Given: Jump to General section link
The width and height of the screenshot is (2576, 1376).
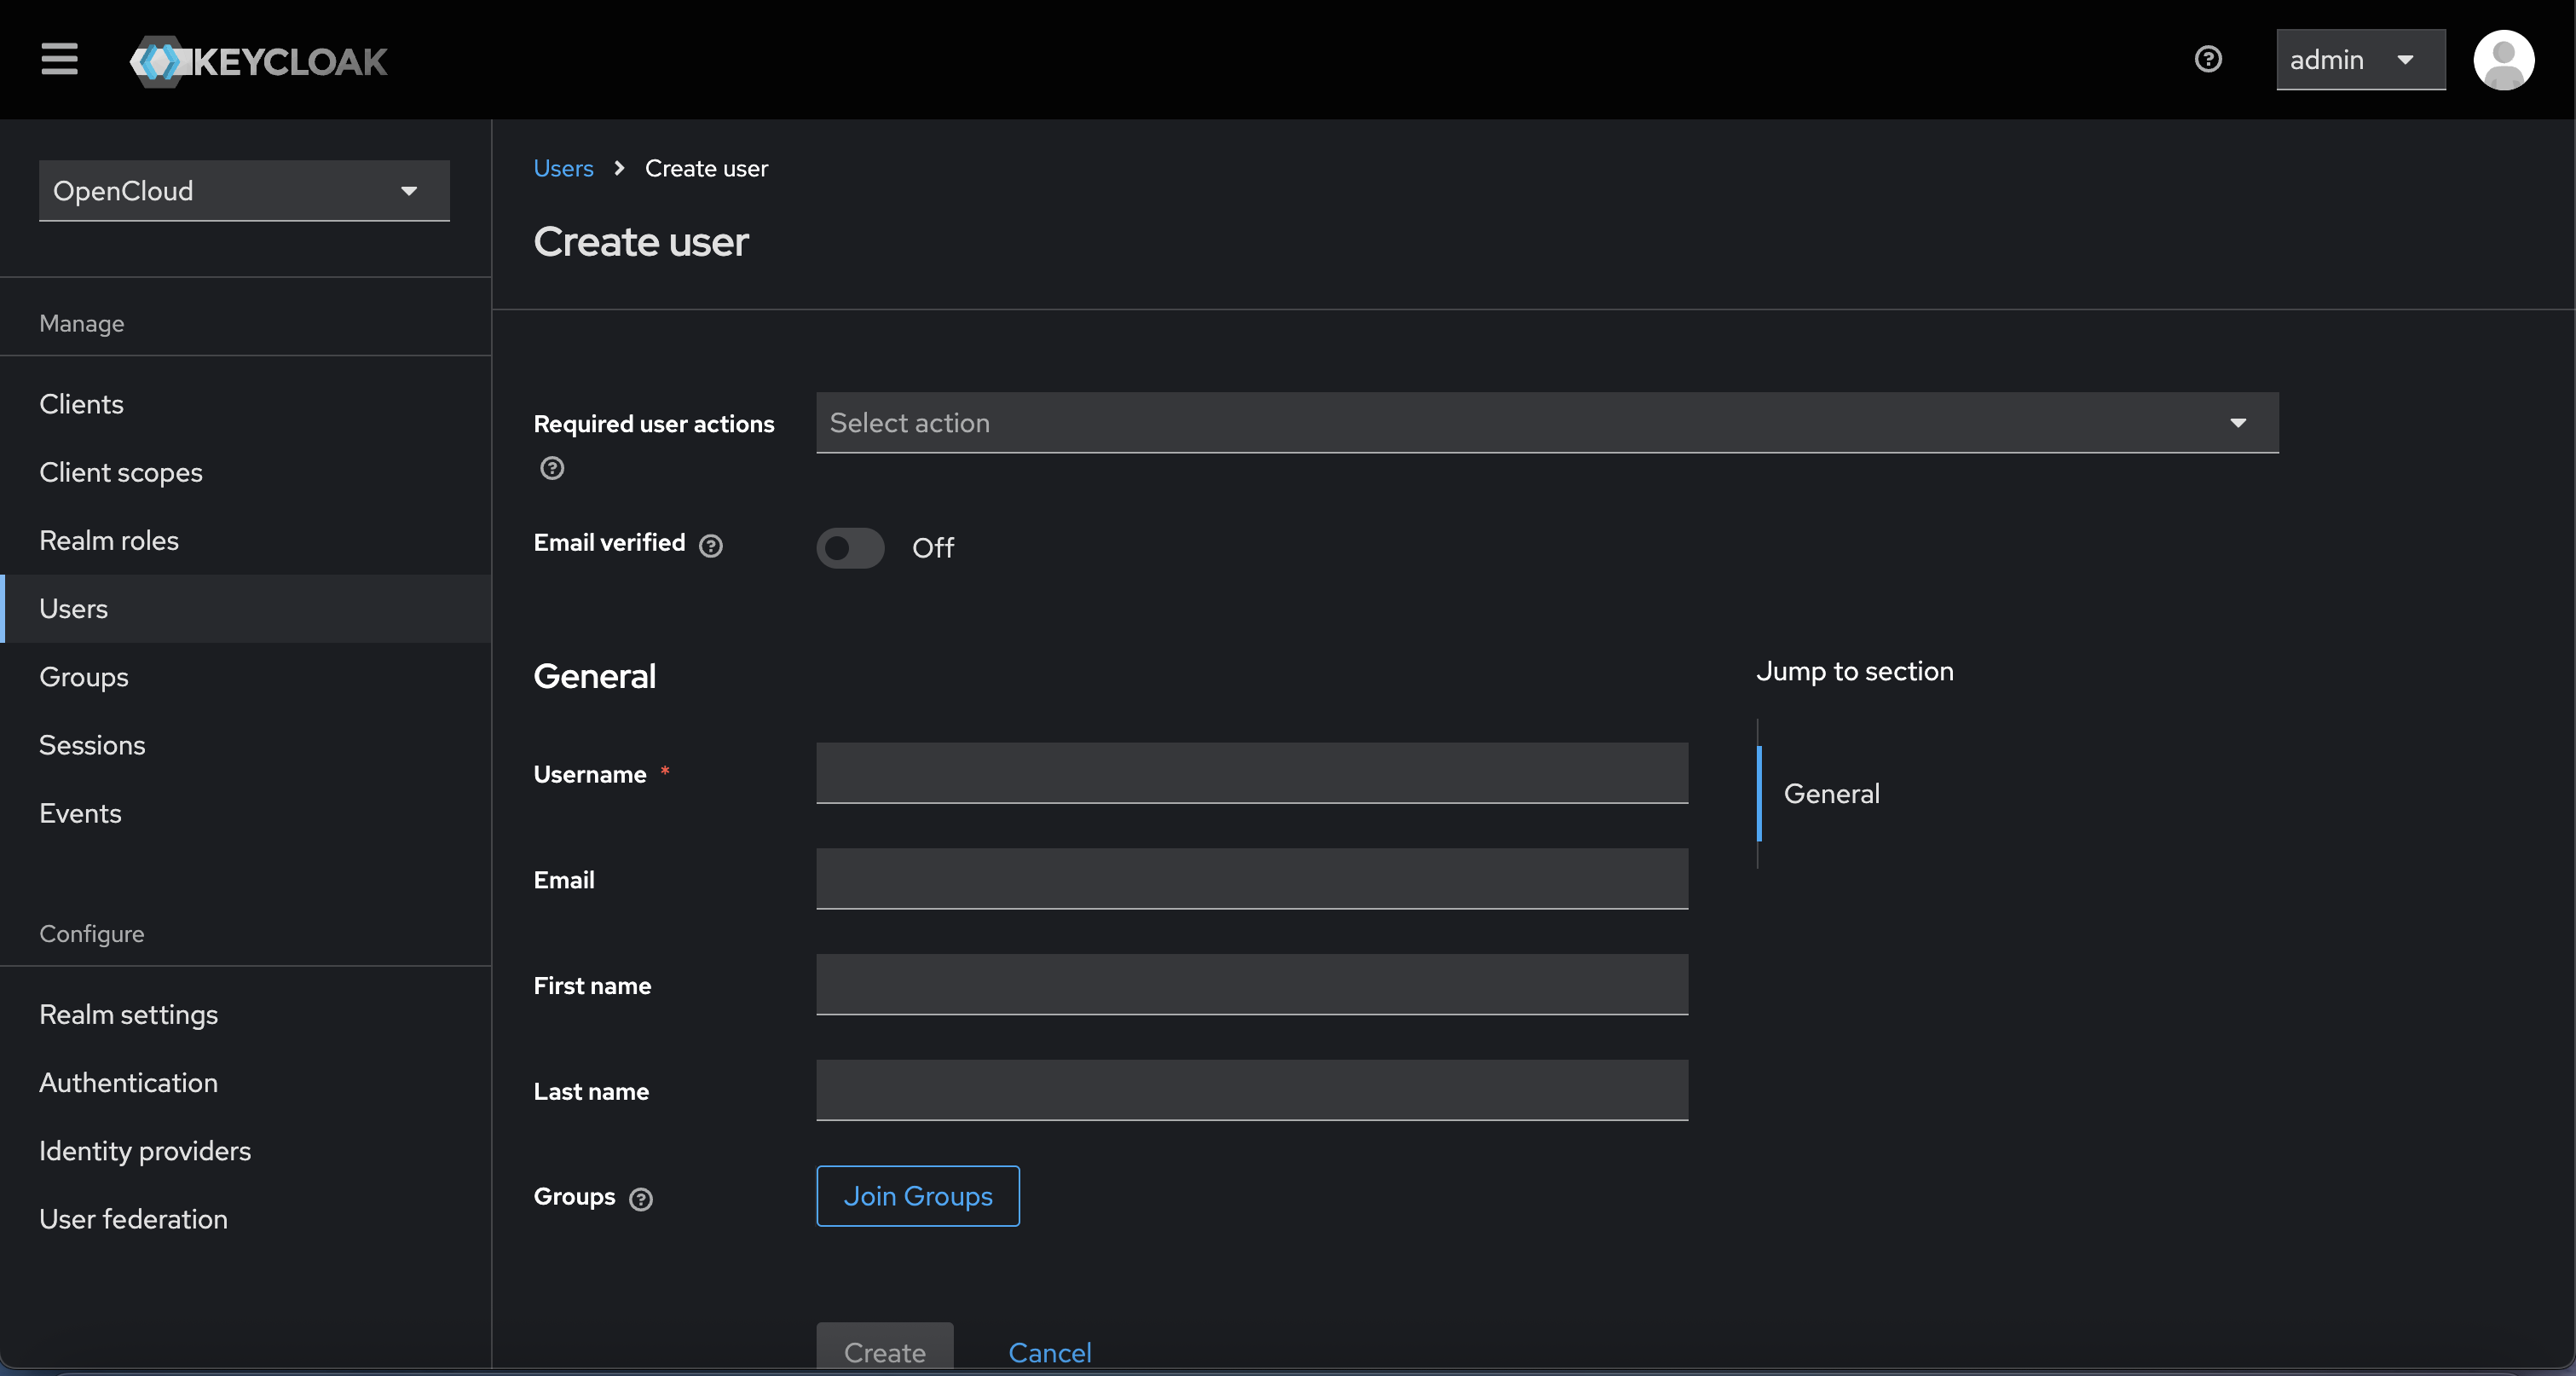Looking at the screenshot, I should pos(1831,794).
